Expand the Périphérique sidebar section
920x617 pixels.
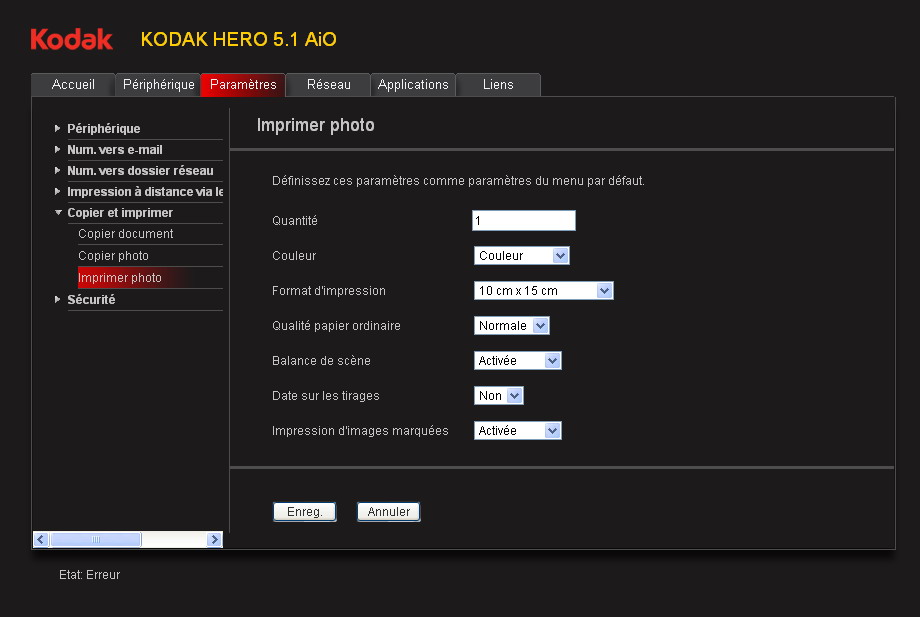pos(103,129)
